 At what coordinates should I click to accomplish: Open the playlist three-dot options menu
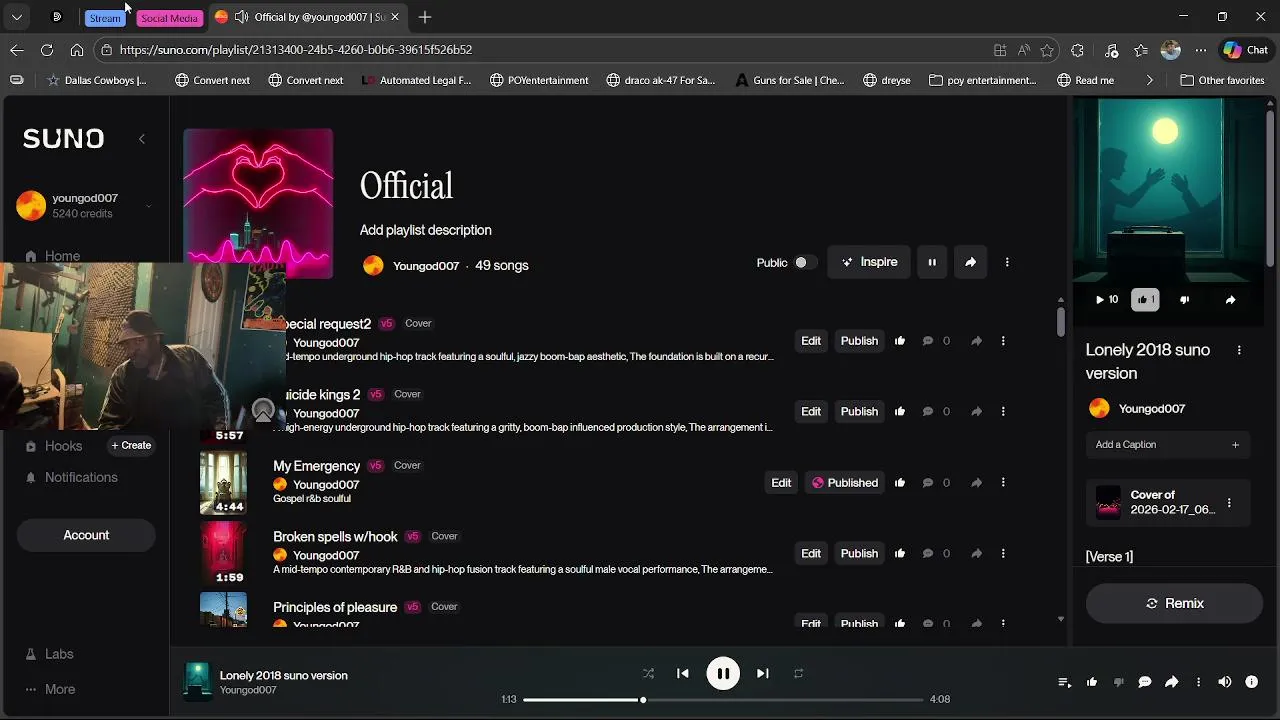(1007, 262)
